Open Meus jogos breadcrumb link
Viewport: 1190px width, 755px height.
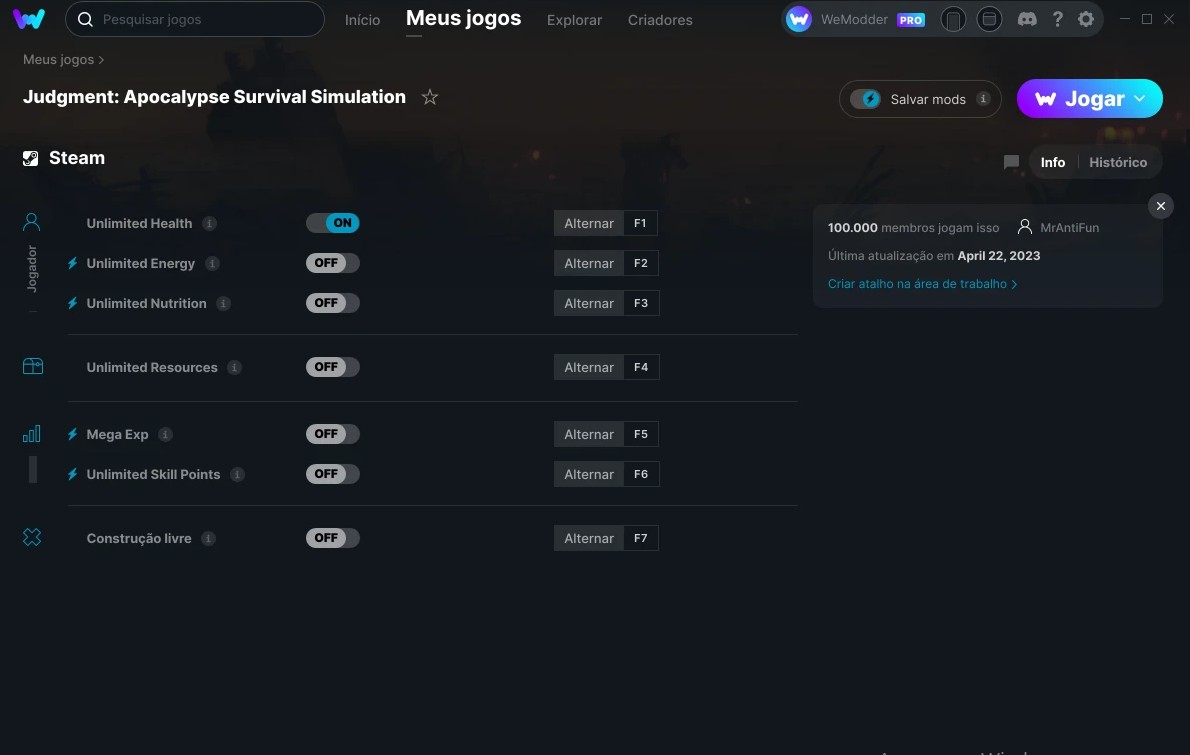58,60
